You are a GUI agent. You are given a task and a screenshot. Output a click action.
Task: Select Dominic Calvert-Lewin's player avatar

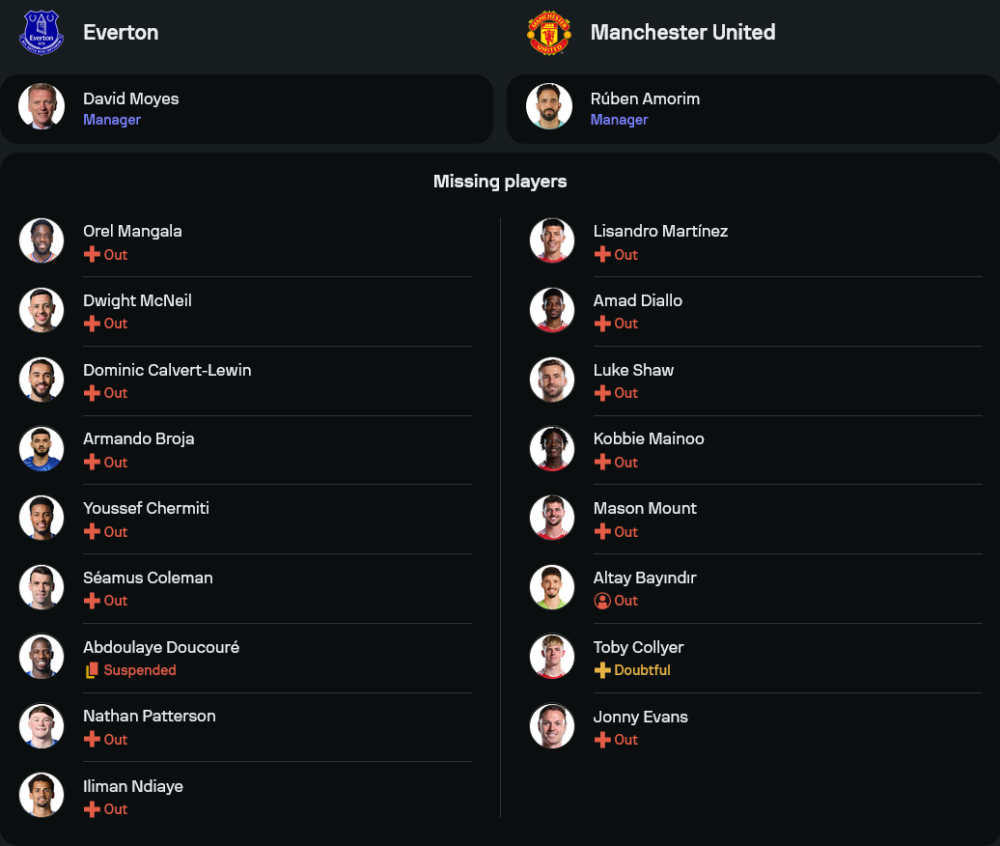(41, 380)
